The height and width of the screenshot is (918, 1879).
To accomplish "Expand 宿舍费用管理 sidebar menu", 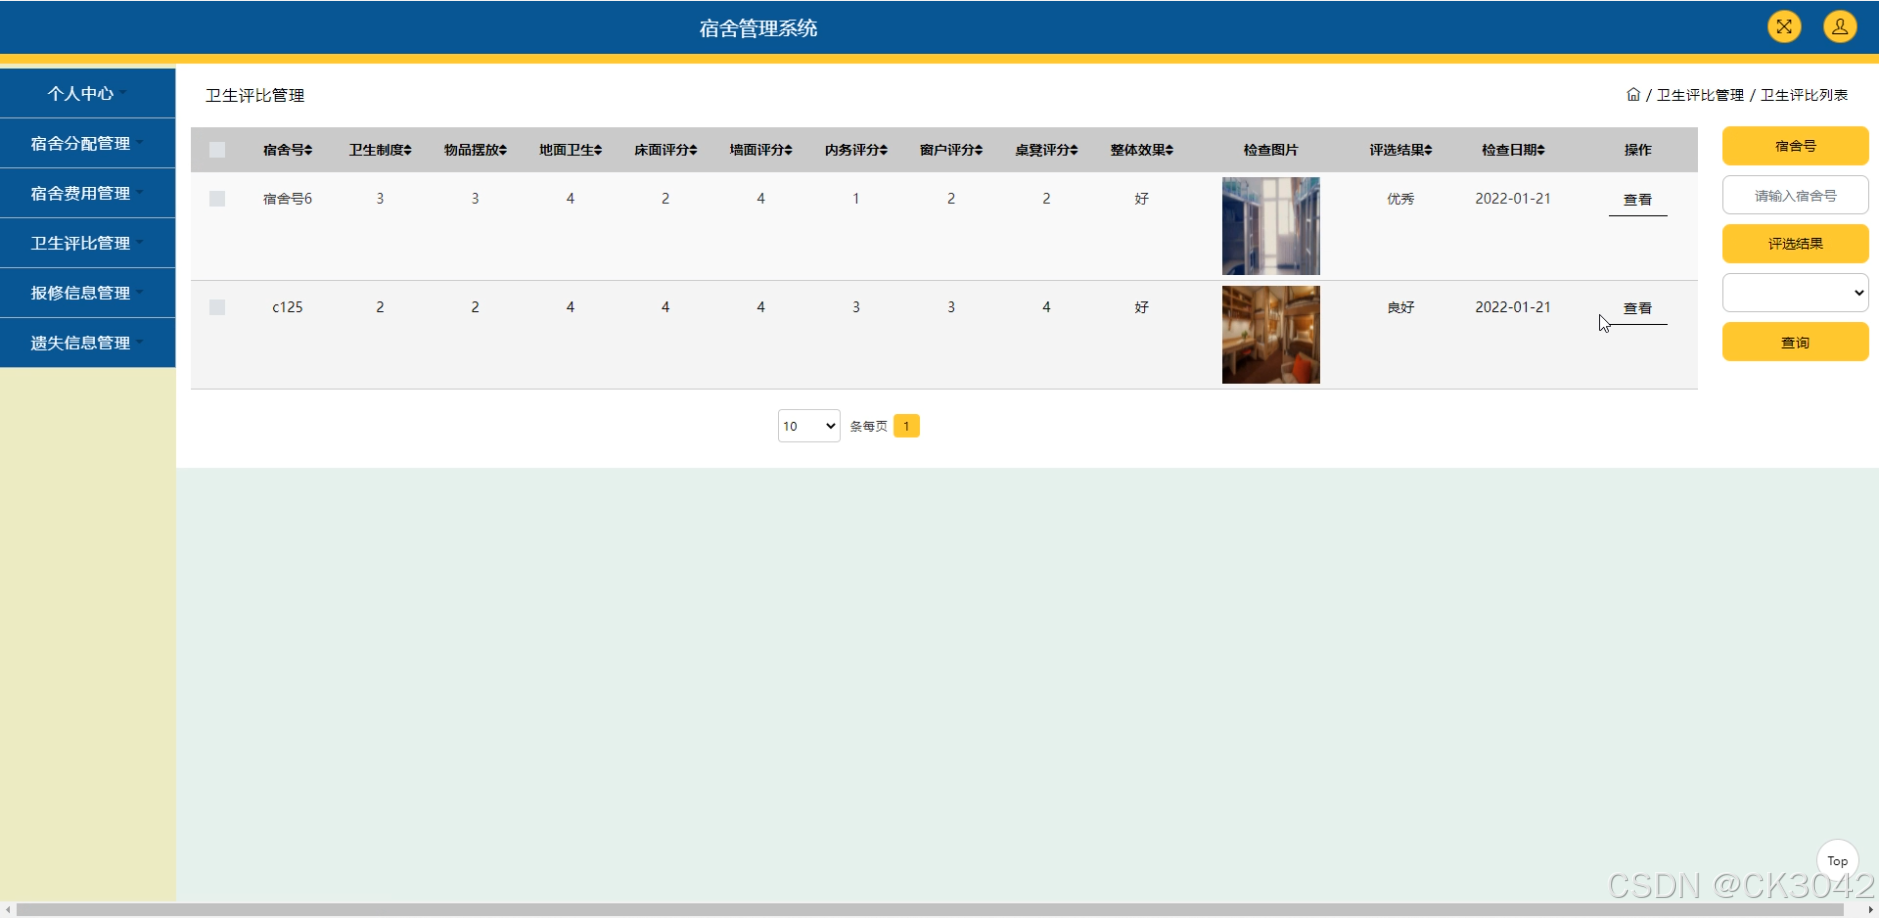I will coord(88,193).
